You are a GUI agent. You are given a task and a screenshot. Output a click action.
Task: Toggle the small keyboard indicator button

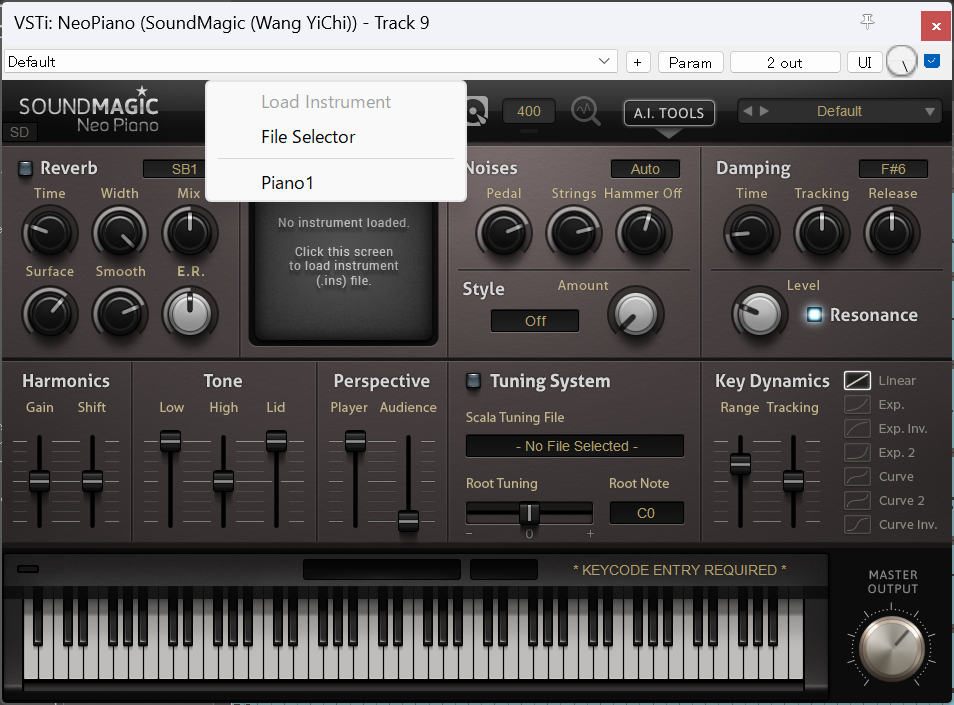coord(28,569)
